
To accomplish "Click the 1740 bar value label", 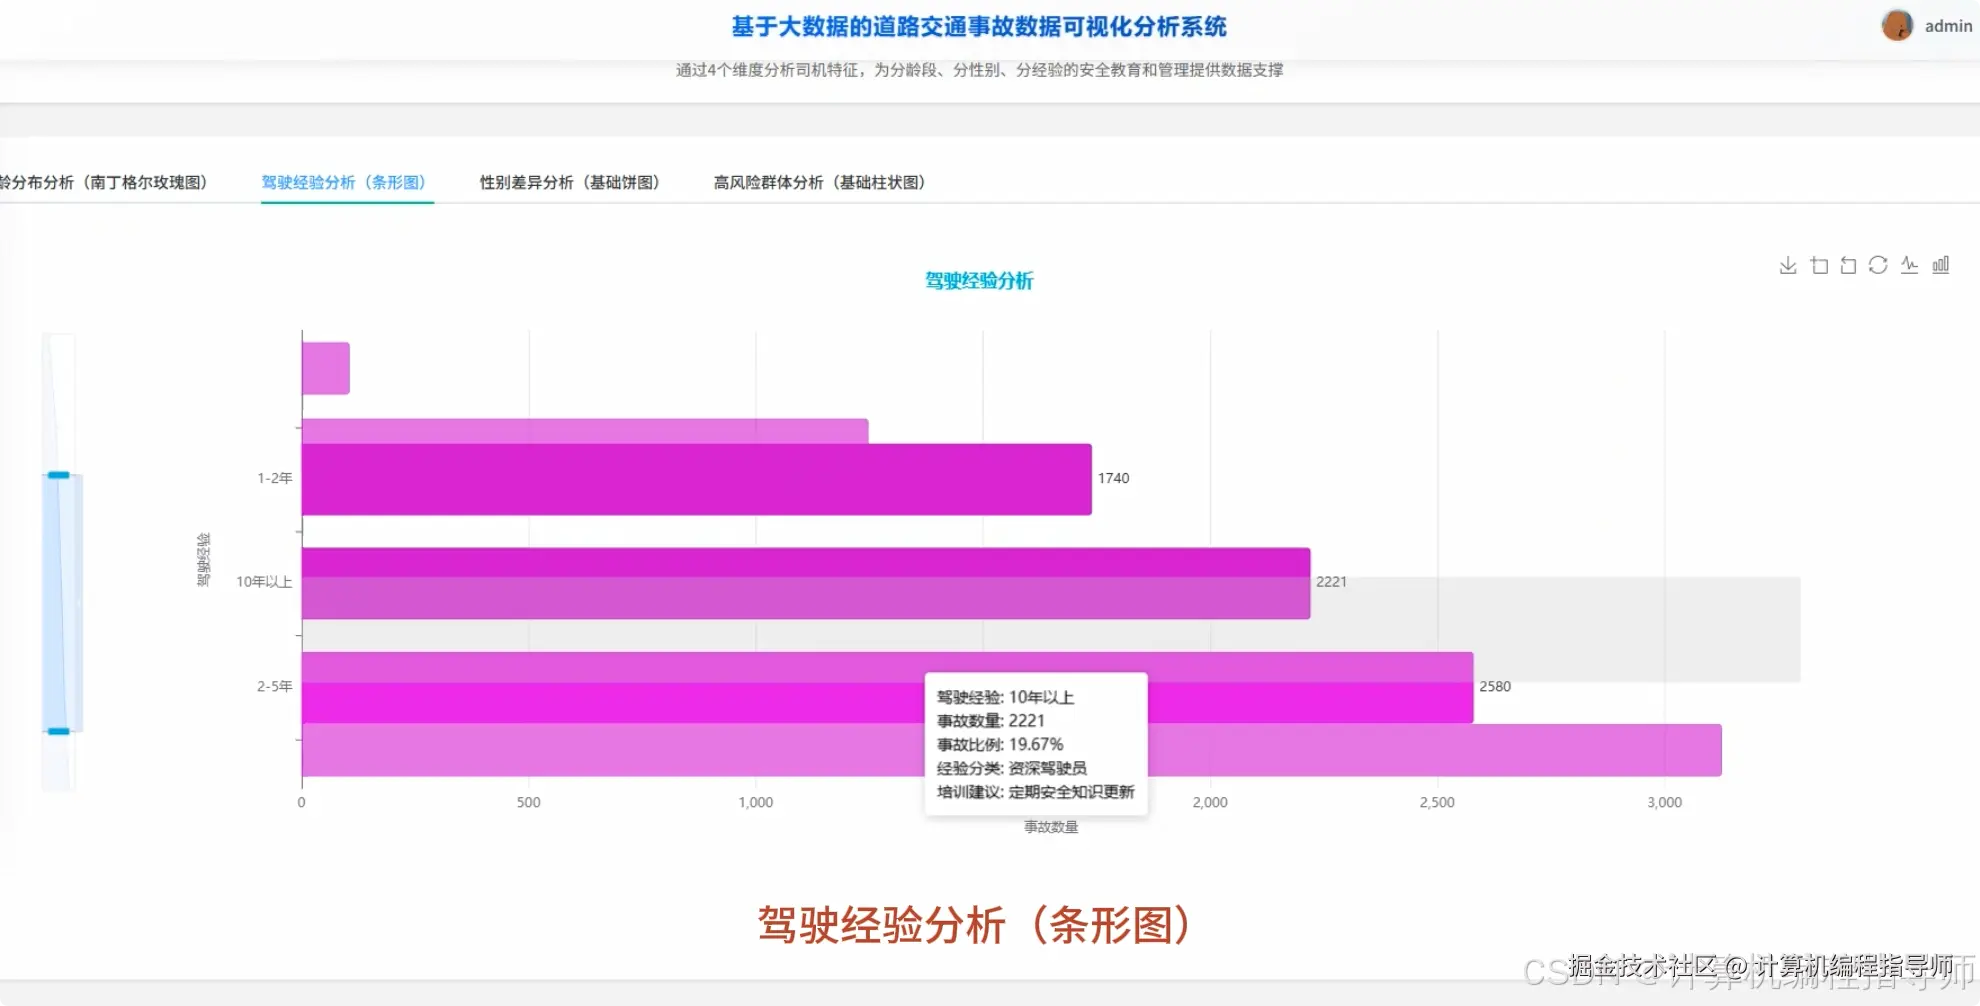I will [x=1114, y=478].
